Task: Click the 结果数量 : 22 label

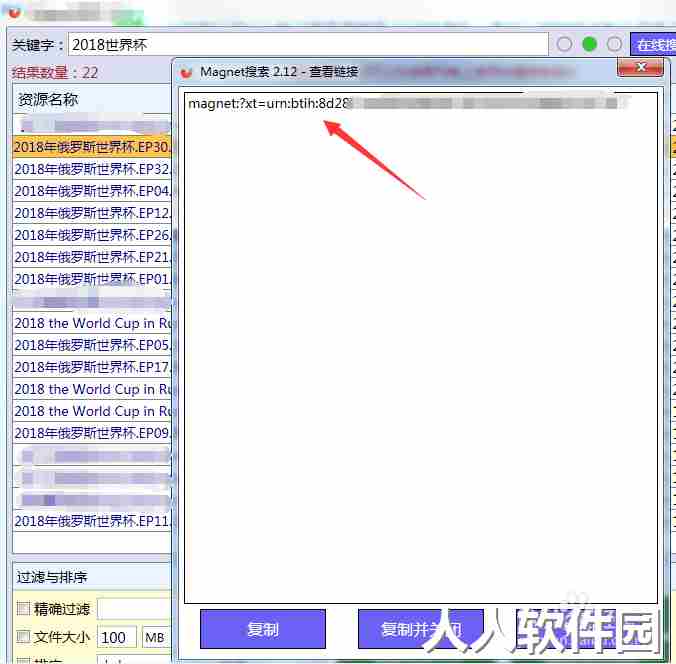Action: click(55, 72)
